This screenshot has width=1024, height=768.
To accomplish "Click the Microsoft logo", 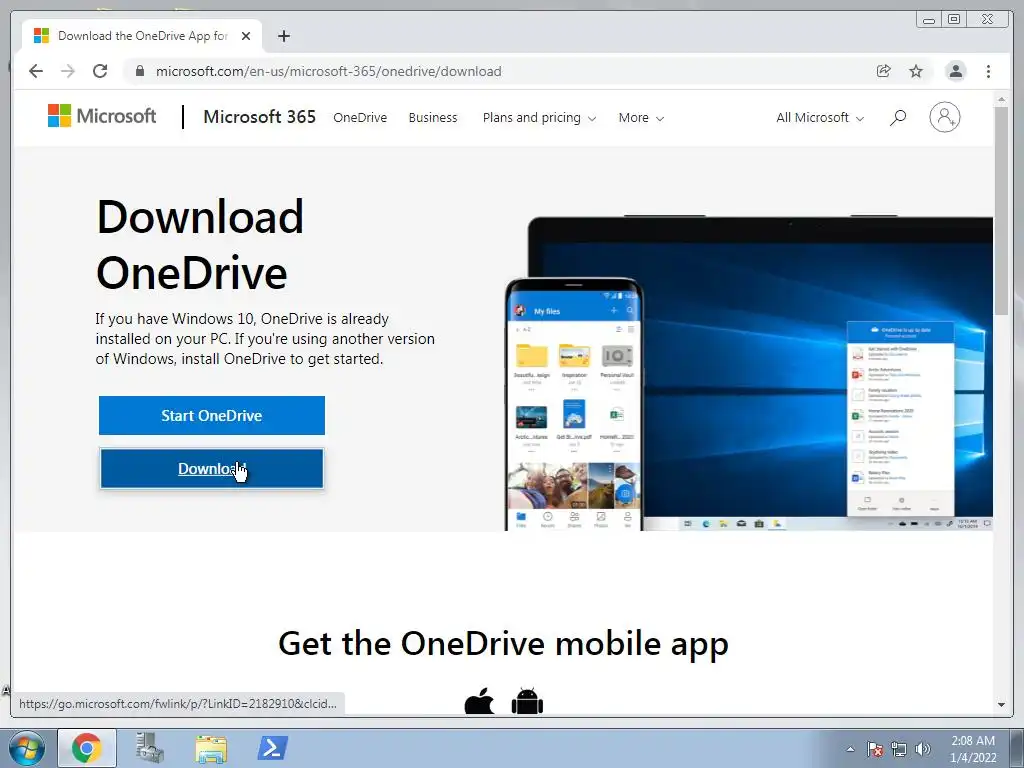I will click(x=102, y=116).
